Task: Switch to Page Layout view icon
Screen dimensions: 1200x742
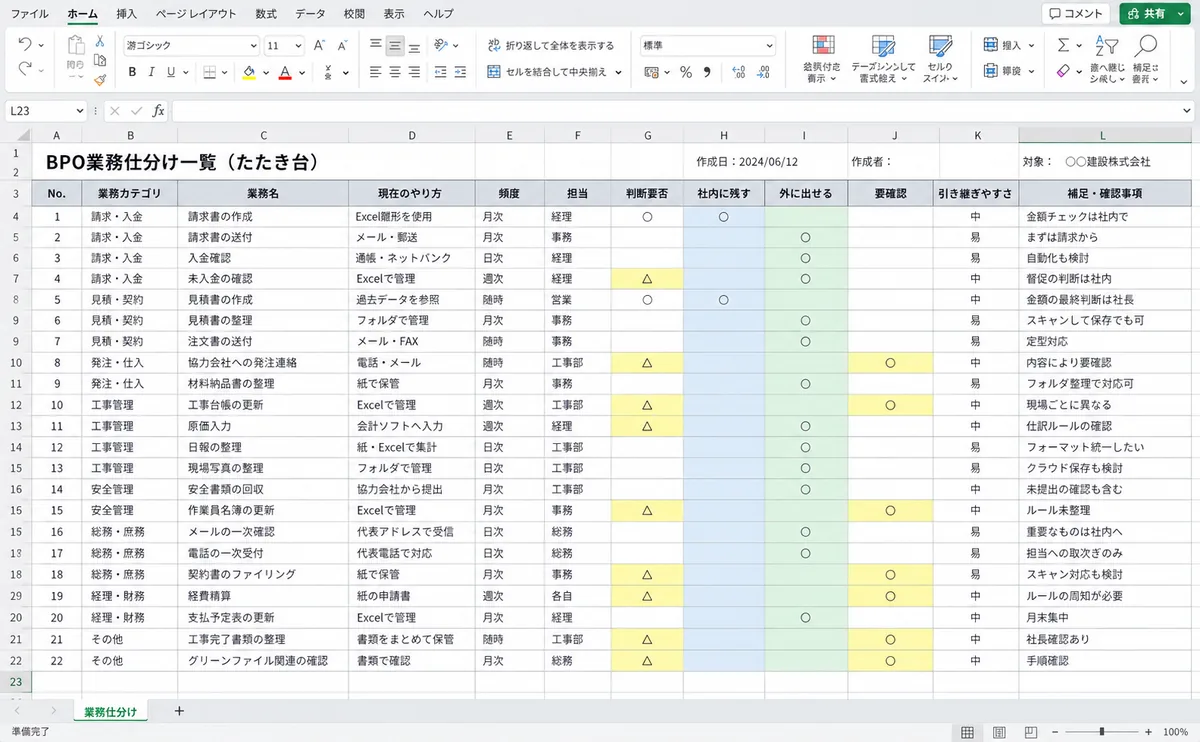Action: tap(1000, 732)
